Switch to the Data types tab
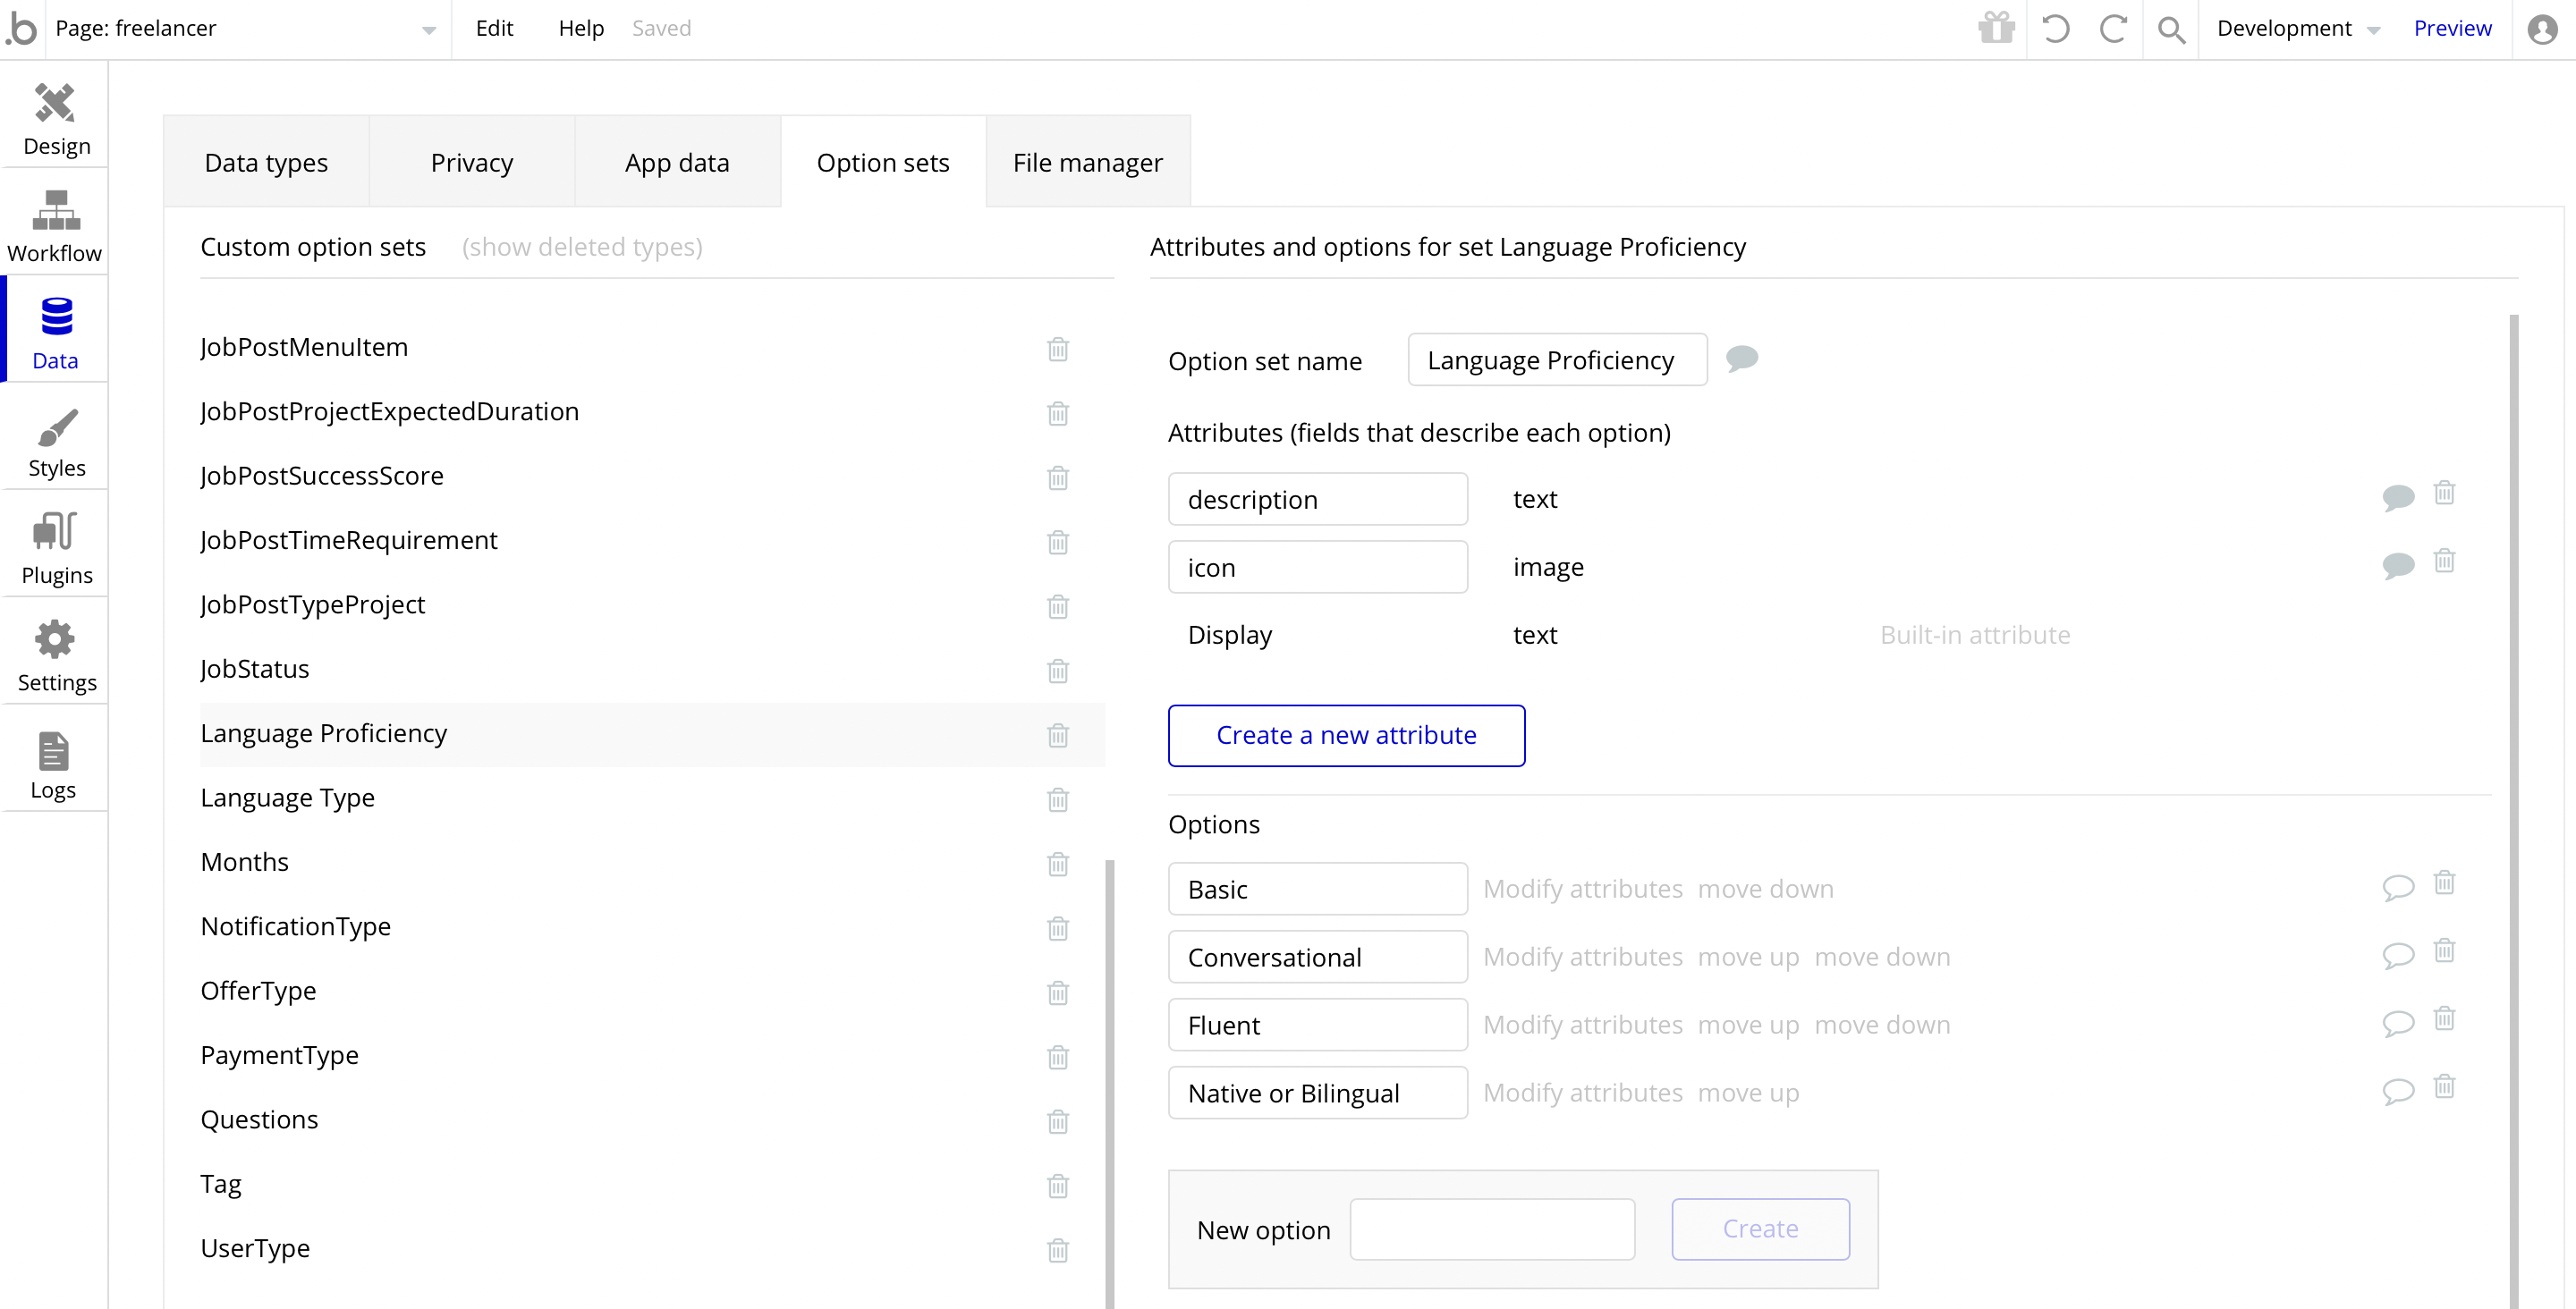 pos(266,163)
